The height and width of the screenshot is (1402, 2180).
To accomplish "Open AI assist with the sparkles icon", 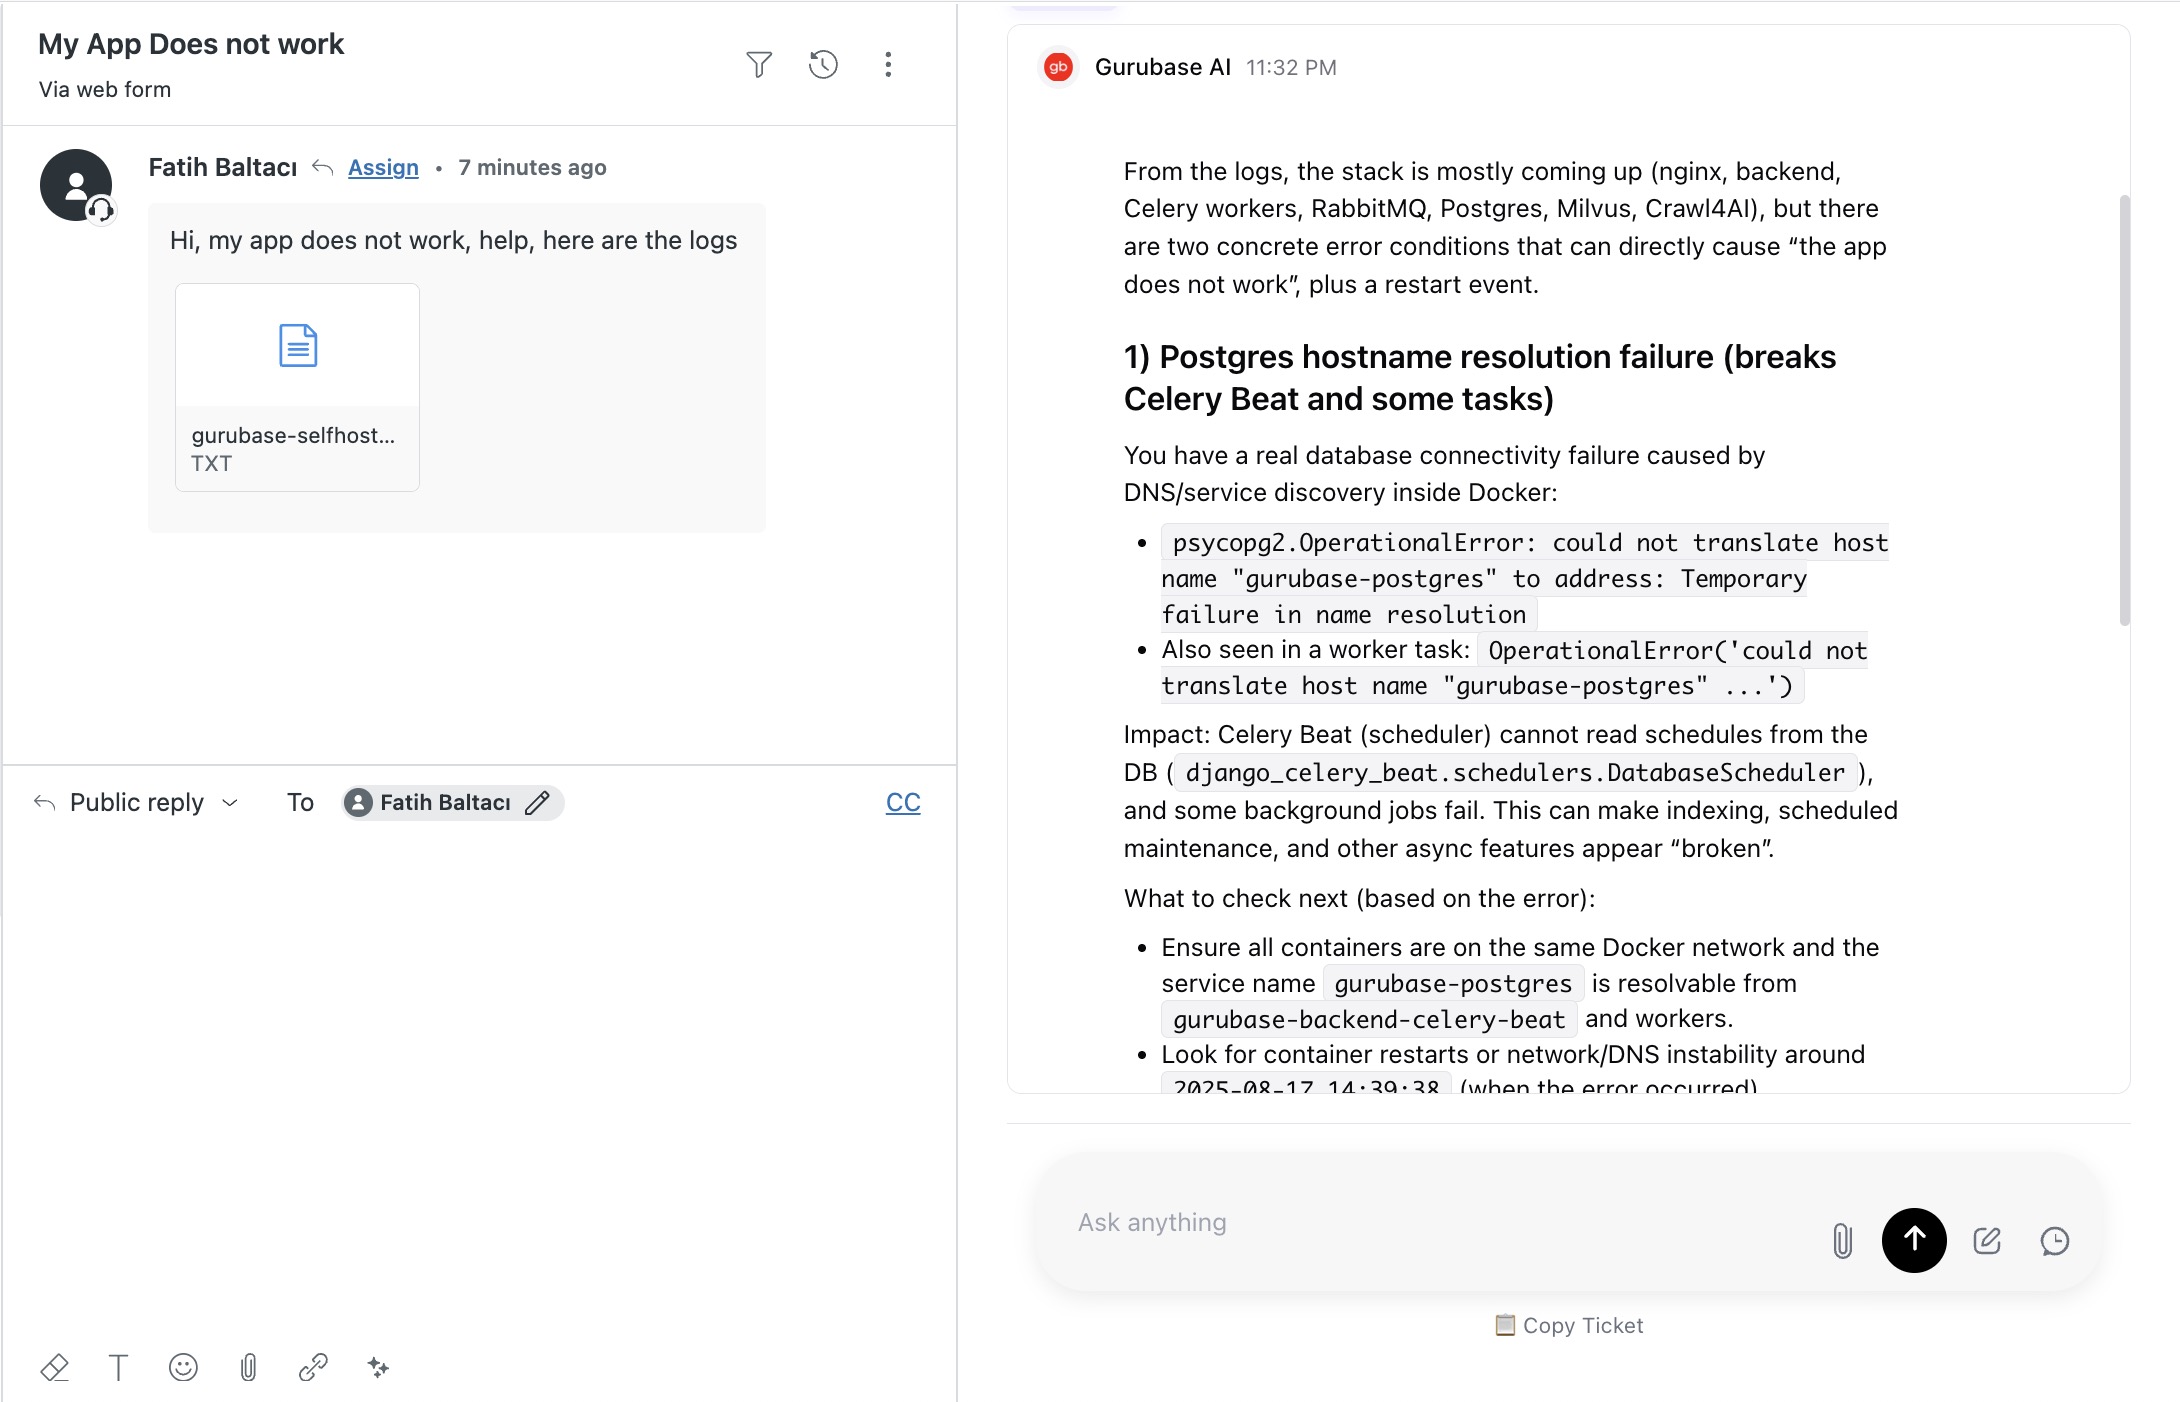I will [379, 1367].
